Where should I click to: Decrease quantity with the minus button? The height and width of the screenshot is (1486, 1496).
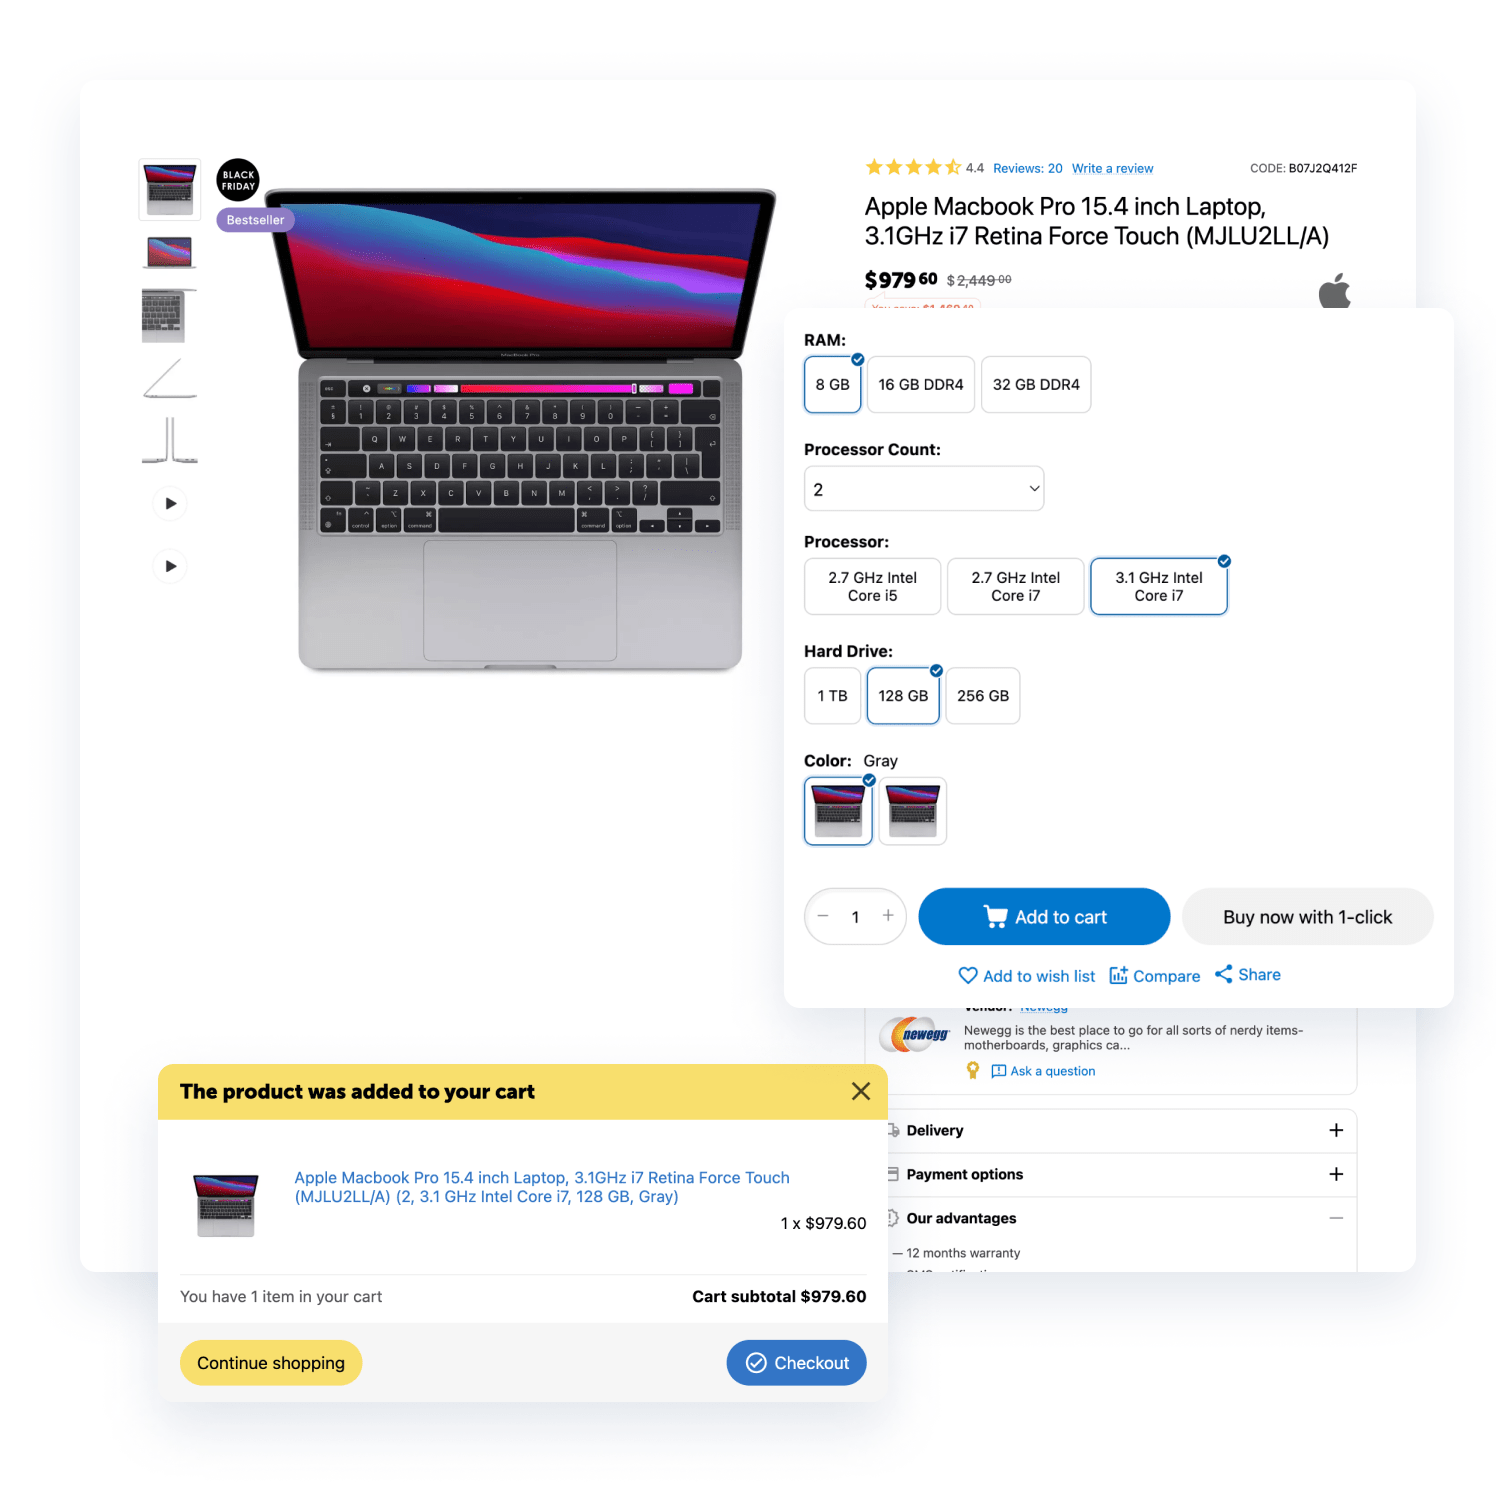(823, 915)
